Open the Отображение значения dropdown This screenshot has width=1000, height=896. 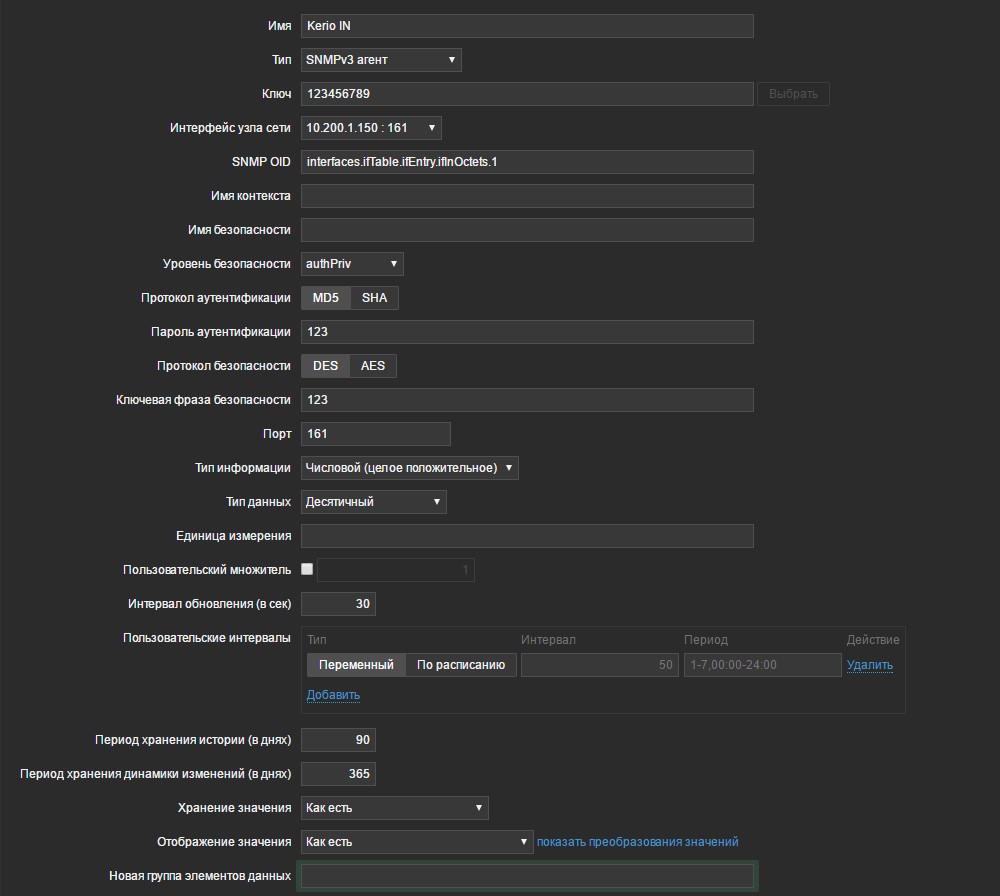tap(416, 842)
